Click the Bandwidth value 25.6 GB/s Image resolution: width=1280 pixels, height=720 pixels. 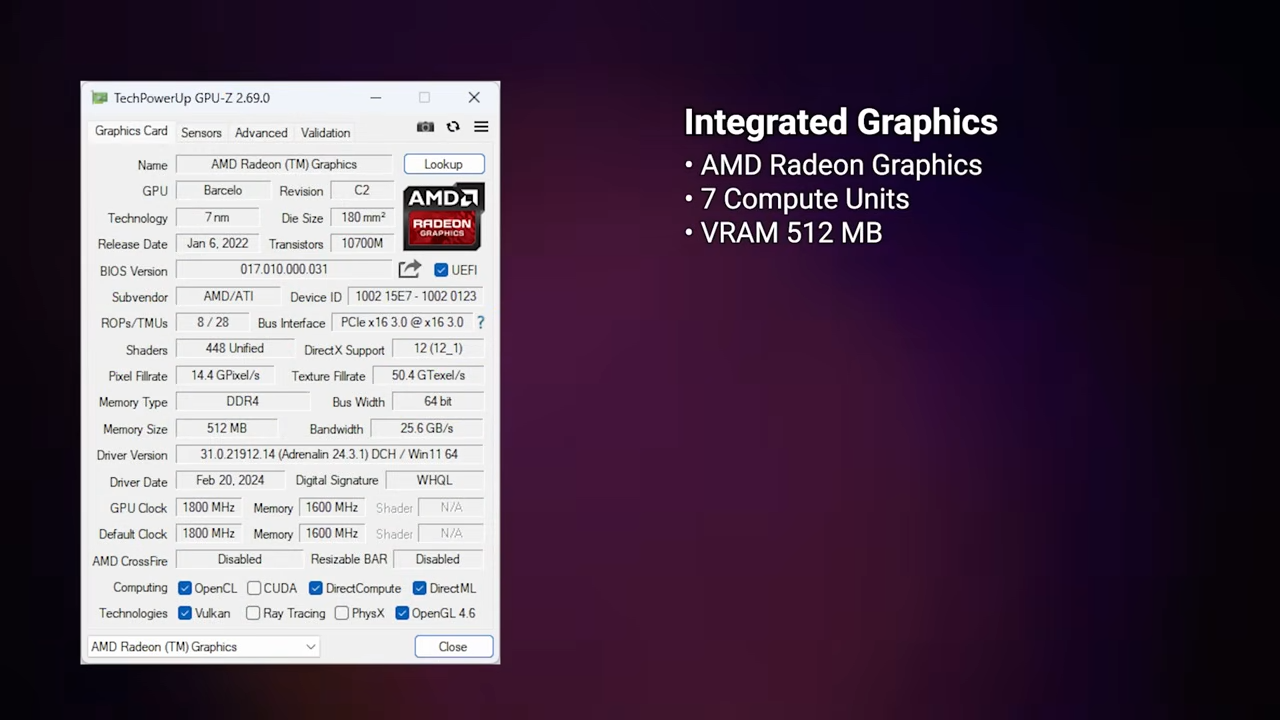tap(427, 428)
